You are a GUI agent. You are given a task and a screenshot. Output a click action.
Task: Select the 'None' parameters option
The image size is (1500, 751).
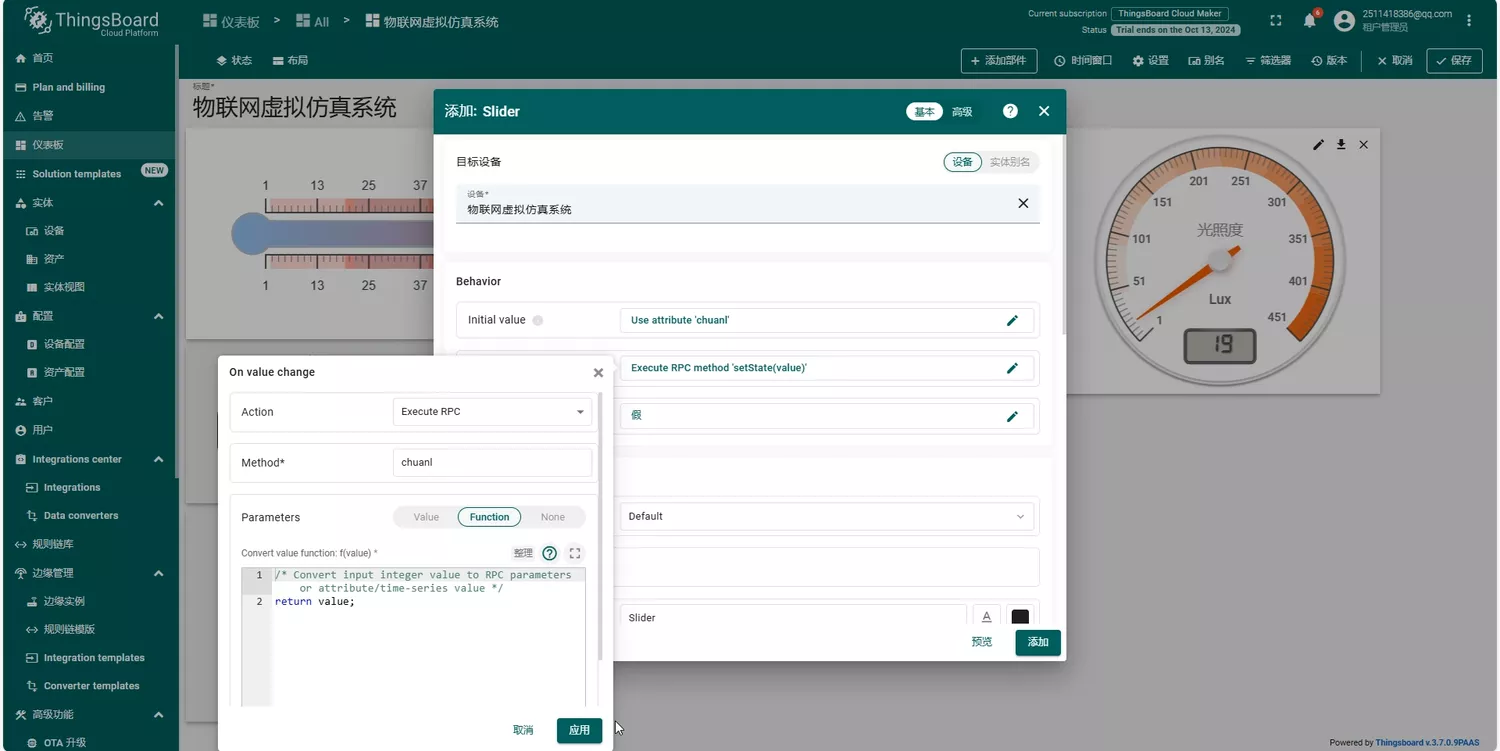pyautogui.click(x=552, y=517)
